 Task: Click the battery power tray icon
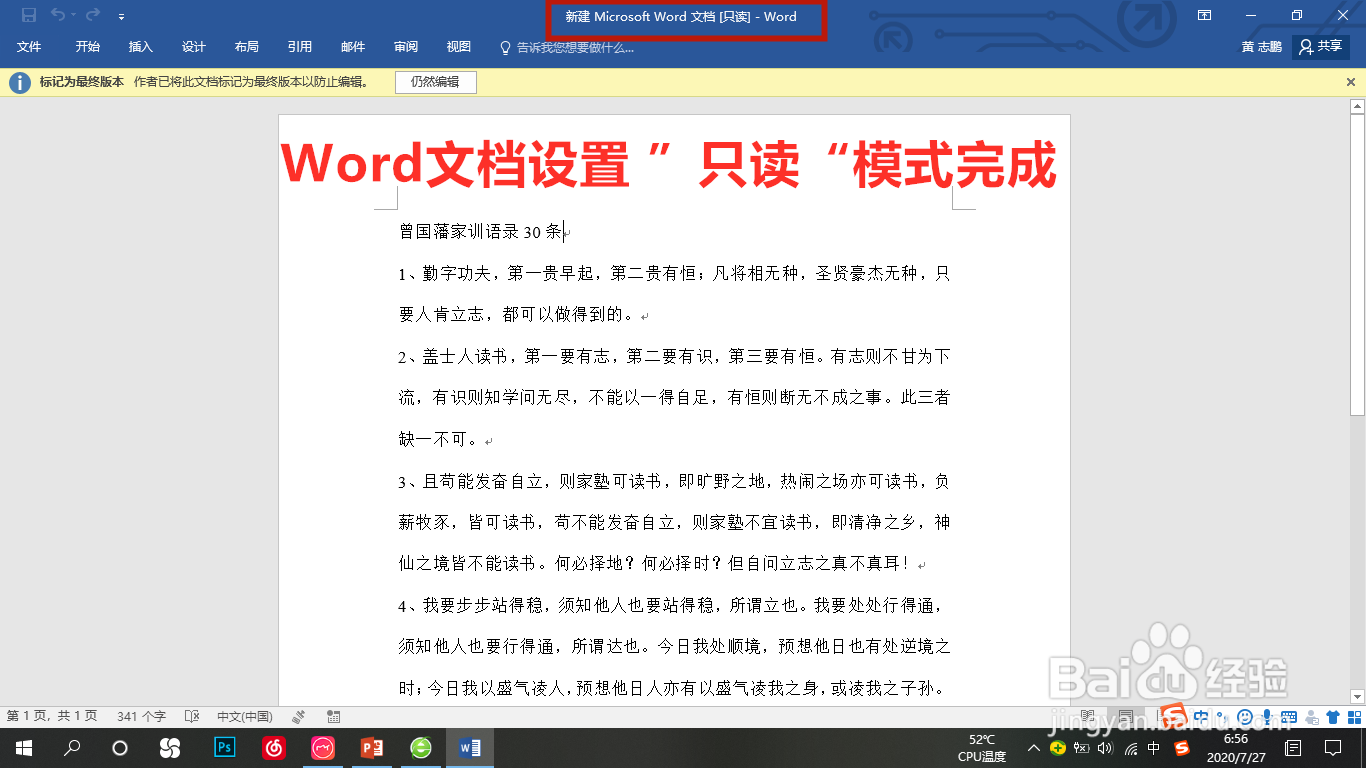(1082, 748)
